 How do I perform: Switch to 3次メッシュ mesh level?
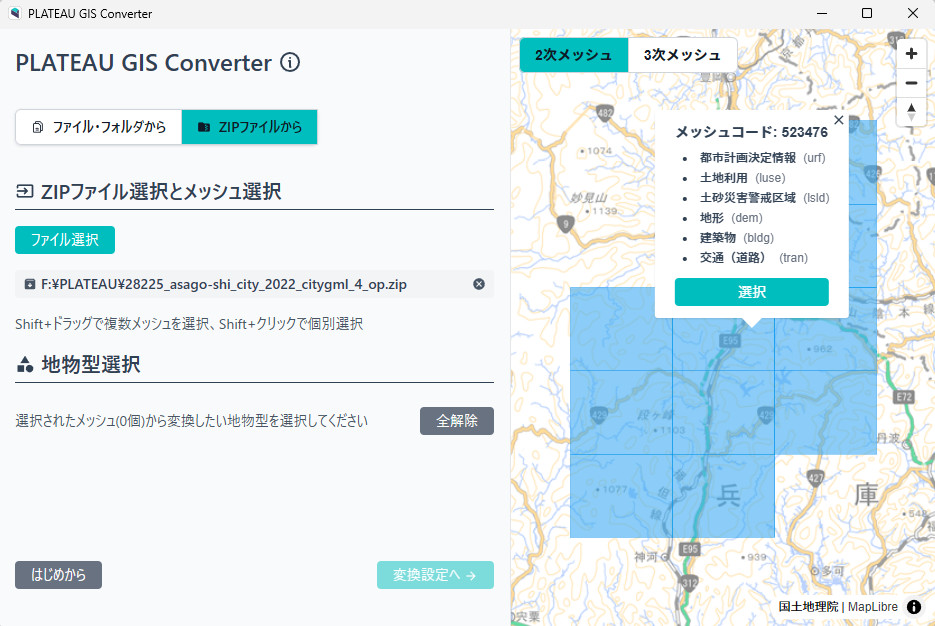682,55
